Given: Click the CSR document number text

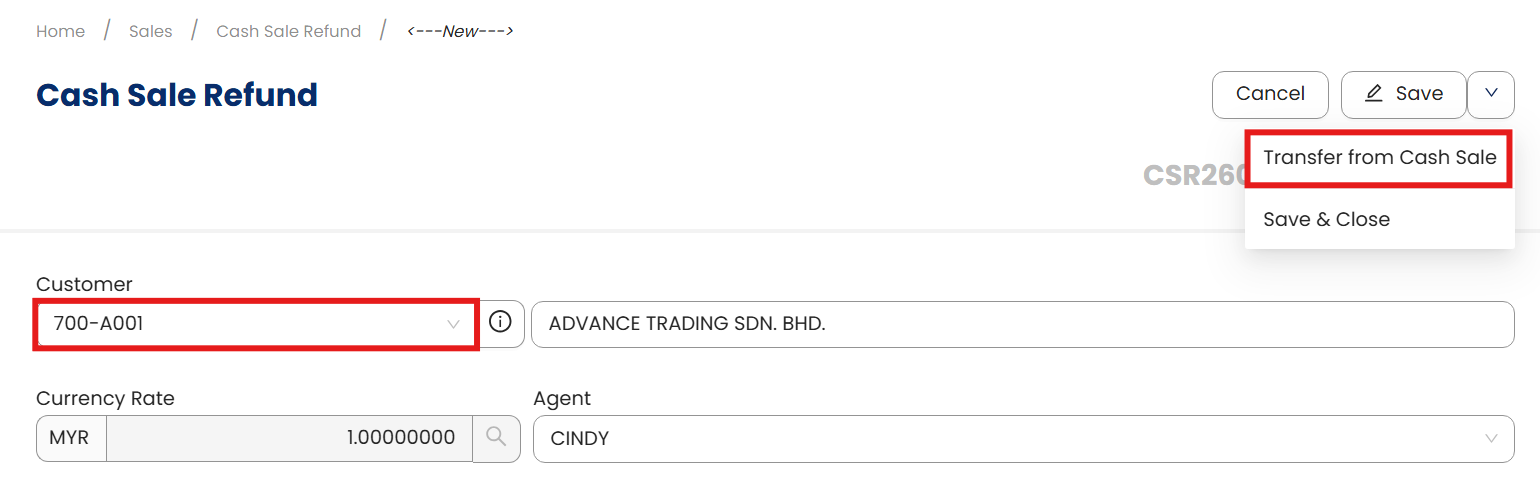Looking at the screenshot, I should (x=1194, y=175).
